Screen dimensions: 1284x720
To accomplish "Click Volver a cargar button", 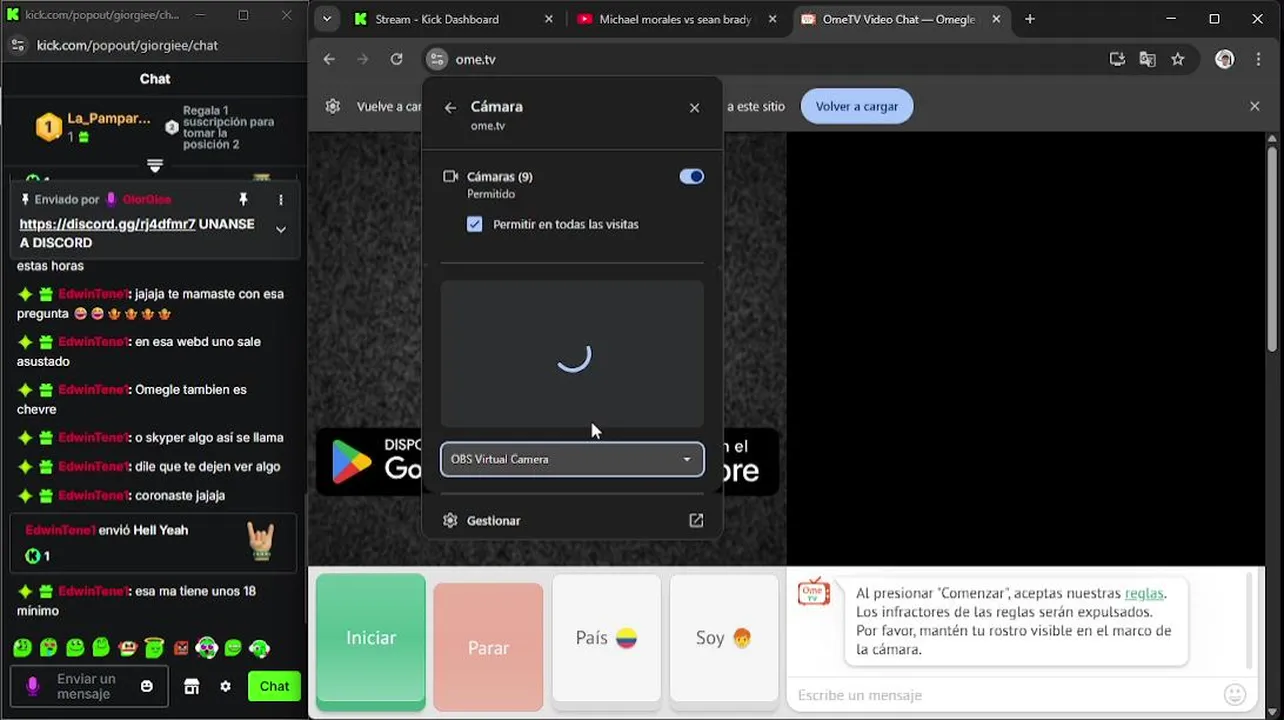I will pos(857,106).
